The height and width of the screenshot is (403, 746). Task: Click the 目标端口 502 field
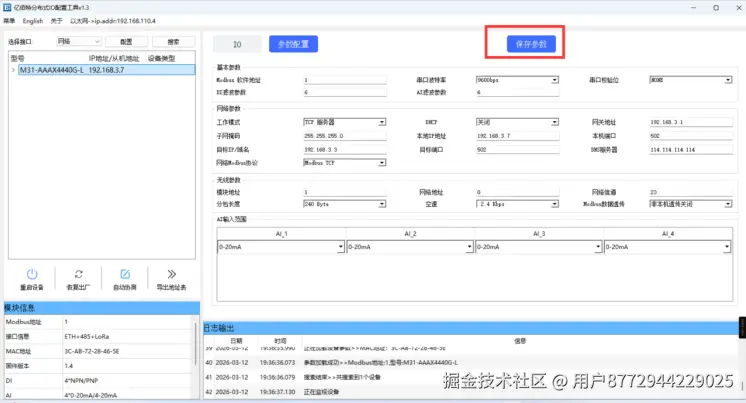click(518, 149)
